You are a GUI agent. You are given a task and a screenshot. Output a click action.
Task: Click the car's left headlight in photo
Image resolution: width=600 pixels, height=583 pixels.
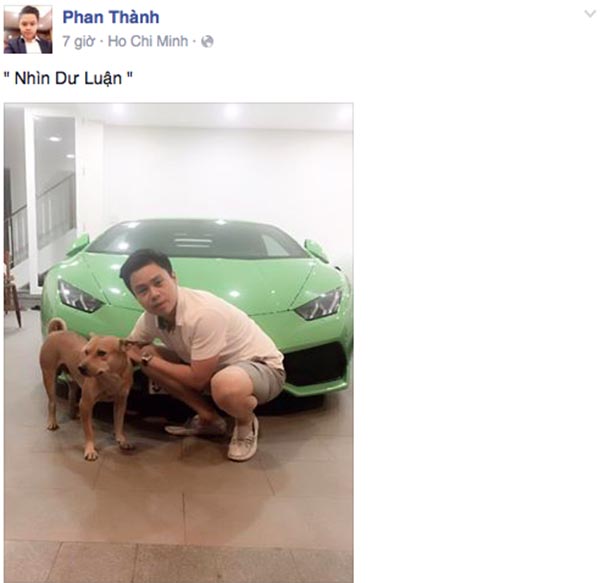point(79,296)
